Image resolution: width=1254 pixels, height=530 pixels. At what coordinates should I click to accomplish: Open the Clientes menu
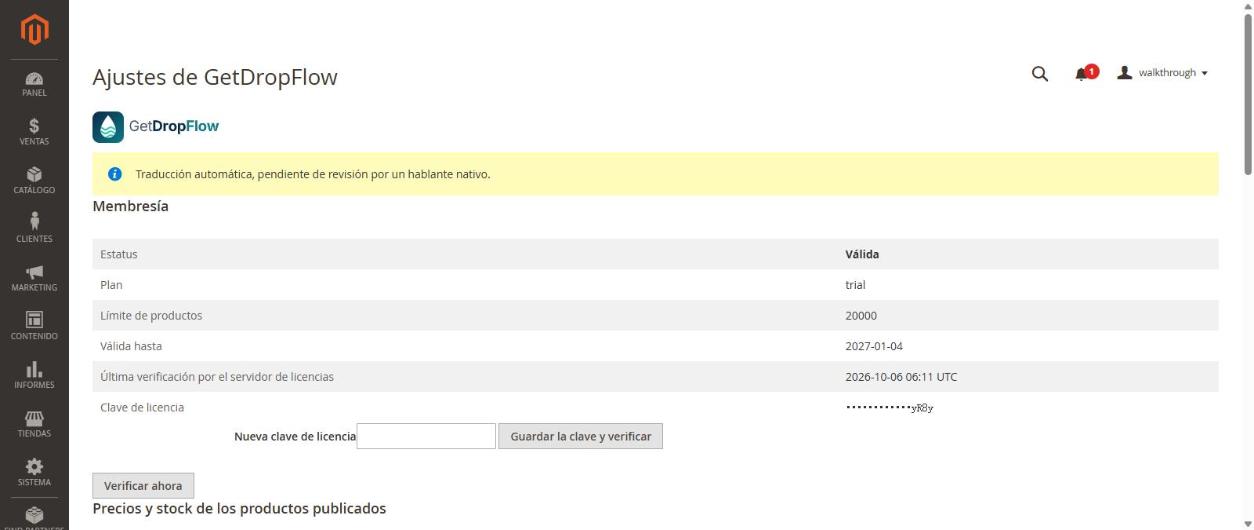tap(34, 229)
